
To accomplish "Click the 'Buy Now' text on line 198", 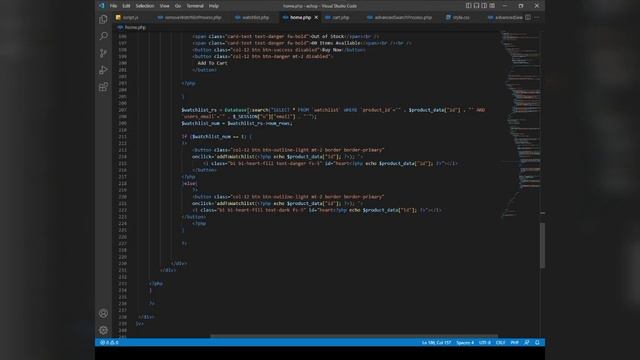I will point(331,50).
